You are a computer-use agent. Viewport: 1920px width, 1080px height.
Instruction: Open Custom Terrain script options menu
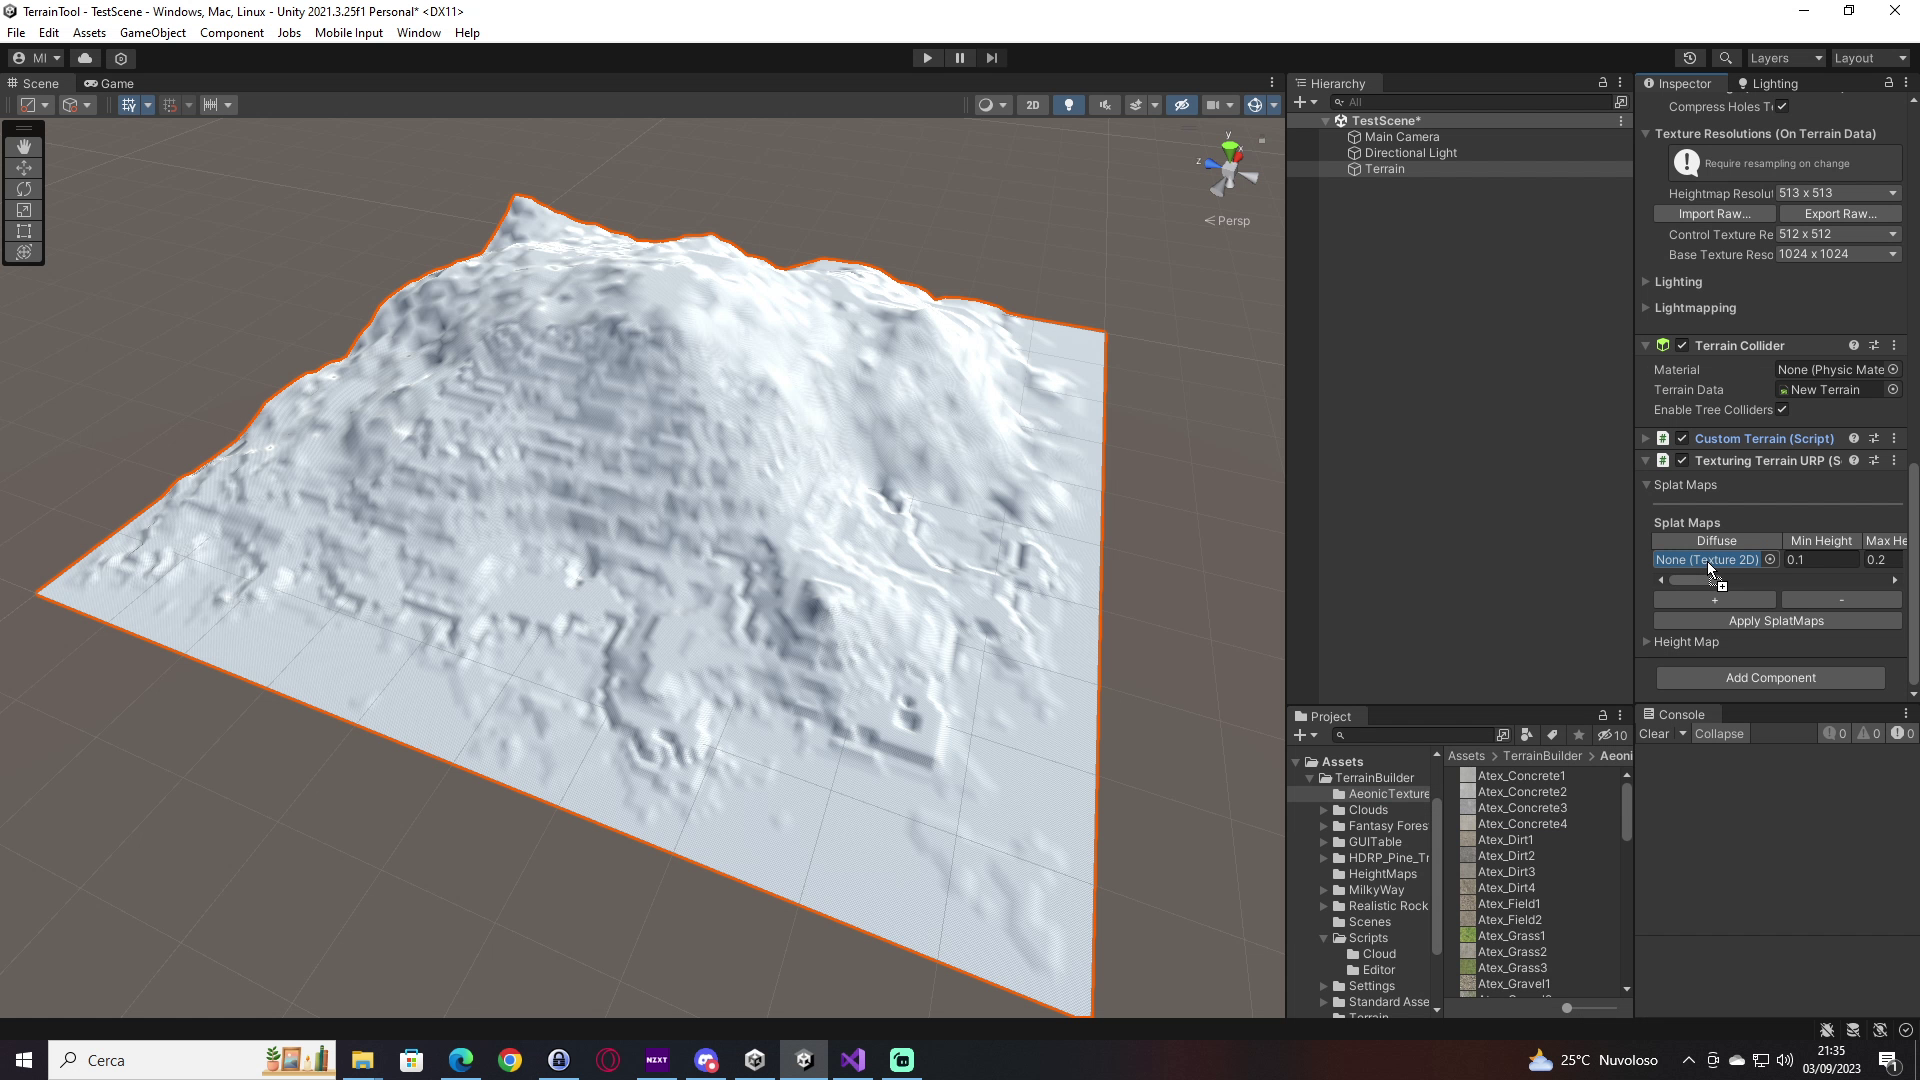point(1894,438)
